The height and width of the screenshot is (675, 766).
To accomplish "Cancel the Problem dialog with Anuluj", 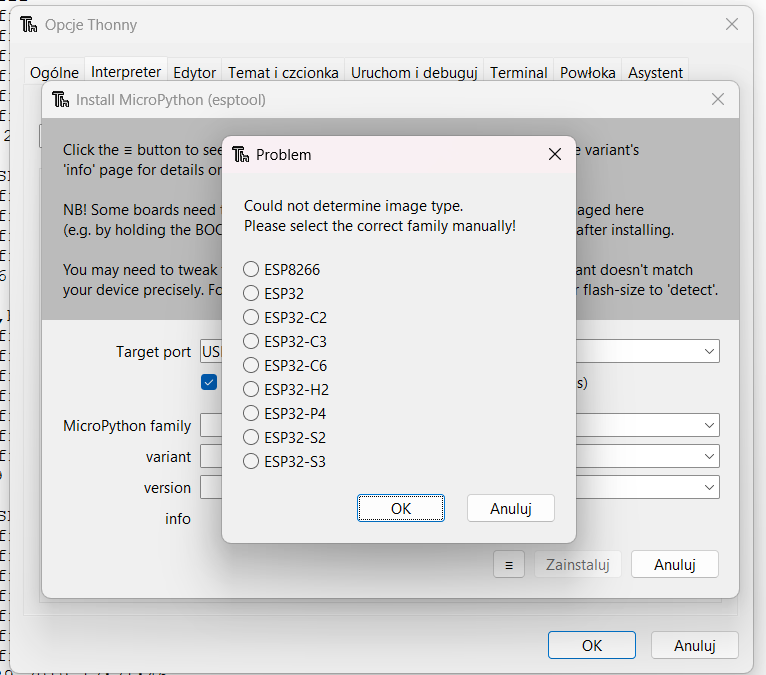I will point(511,508).
